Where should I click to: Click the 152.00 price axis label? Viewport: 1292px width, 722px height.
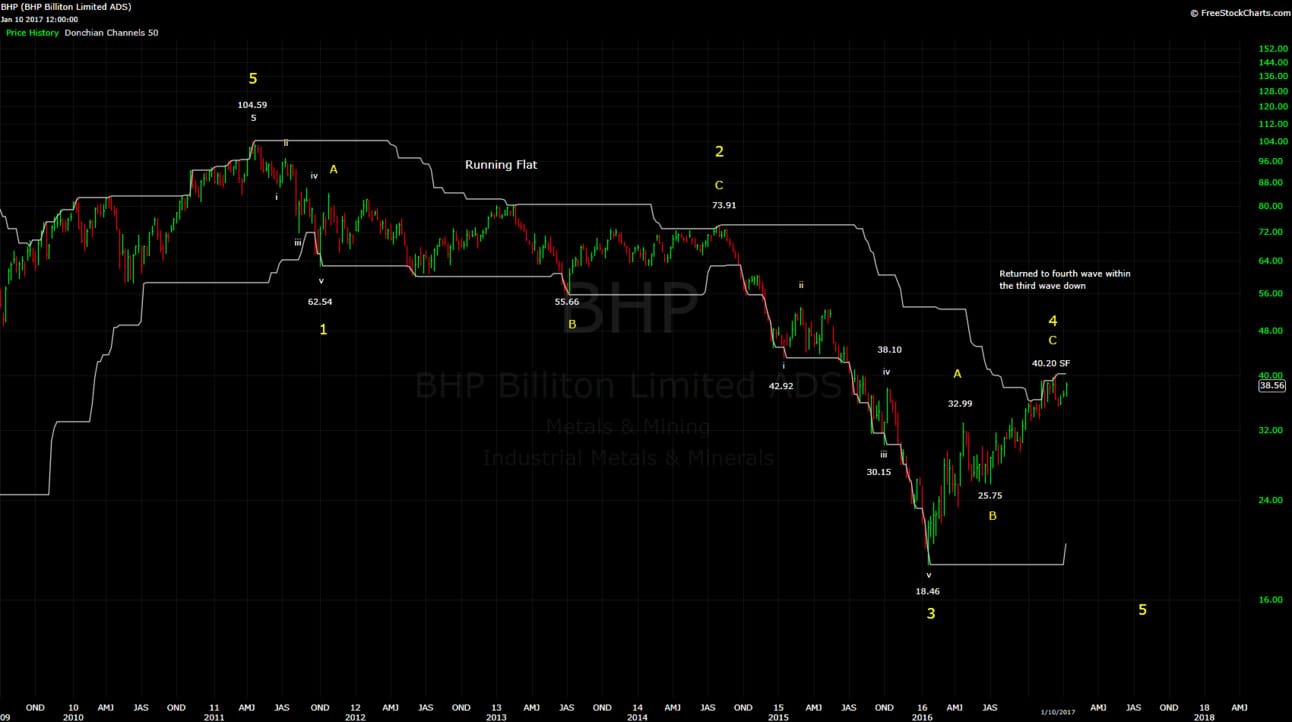coord(1272,48)
